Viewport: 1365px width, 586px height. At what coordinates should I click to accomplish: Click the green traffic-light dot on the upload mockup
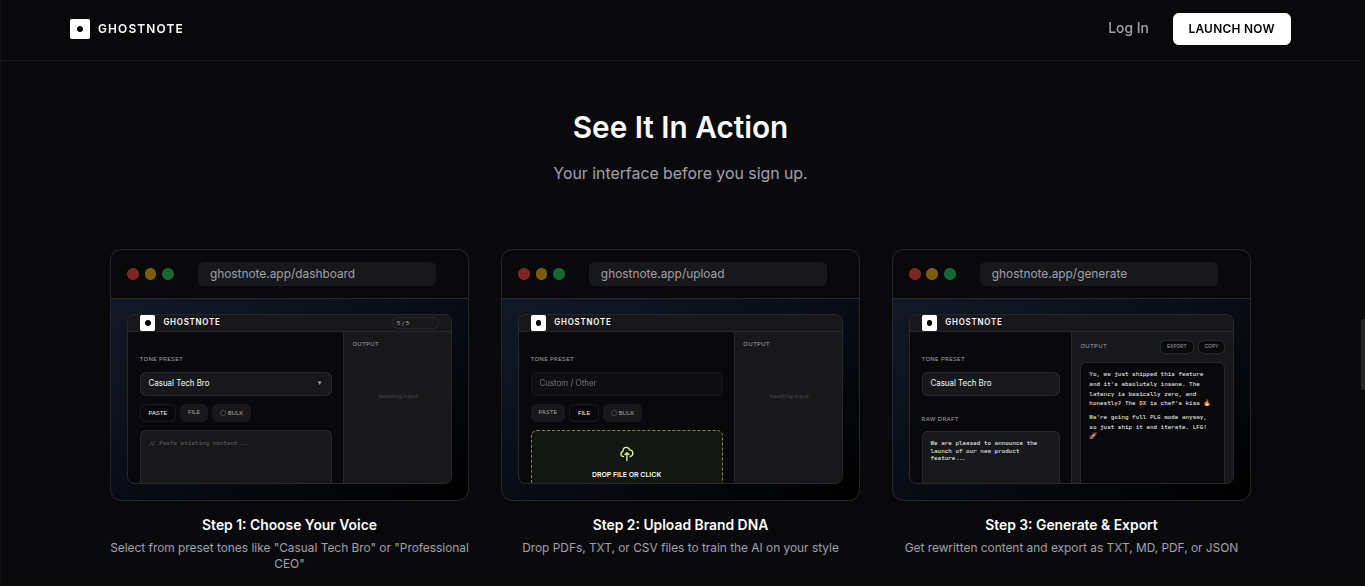[x=561, y=273]
